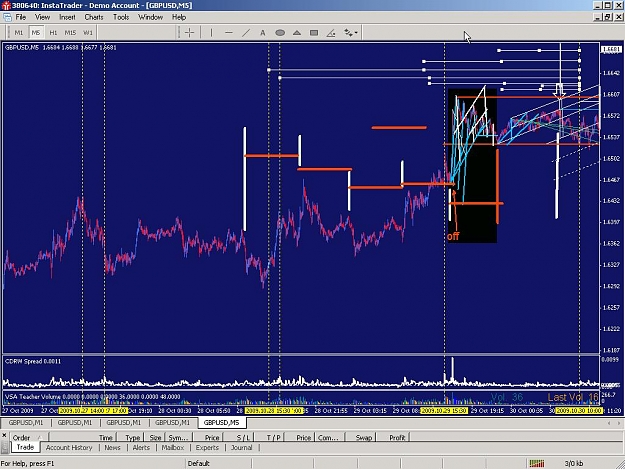Sort by the S / L column header
Image resolution: width=625 pixels, height=469 pixels.
coord(238,437)
